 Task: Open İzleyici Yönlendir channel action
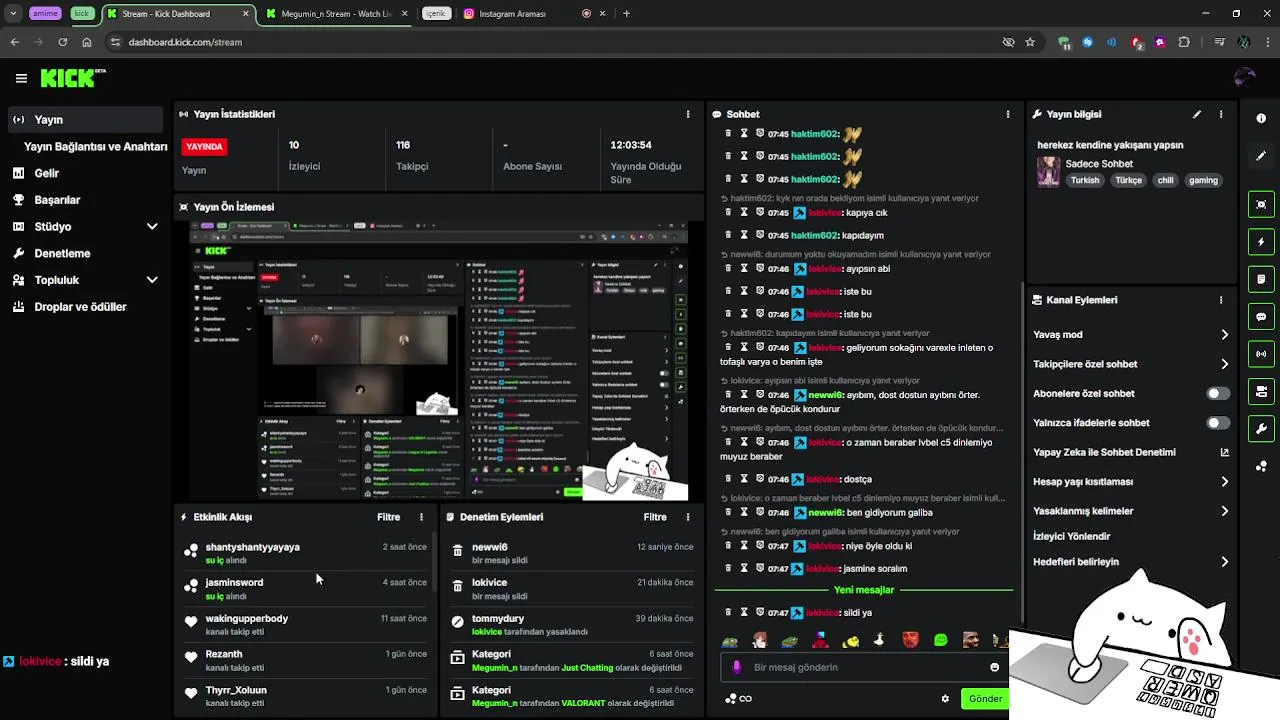tap(1071, 537)
